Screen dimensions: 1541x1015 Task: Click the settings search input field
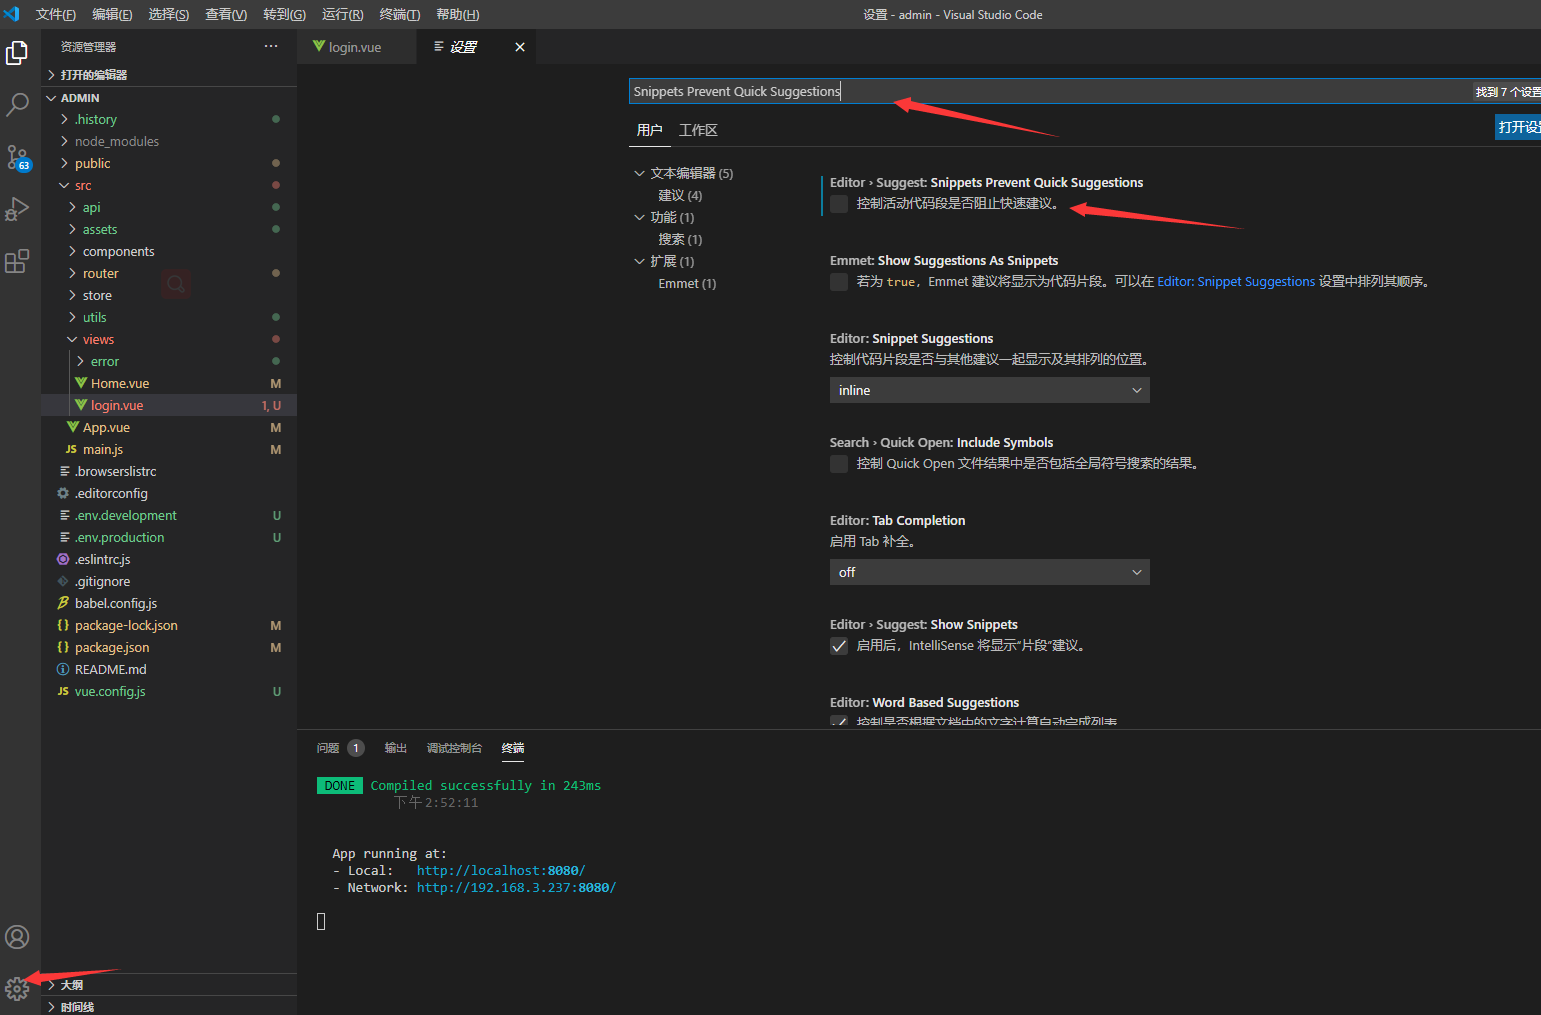coord(1000,91)
